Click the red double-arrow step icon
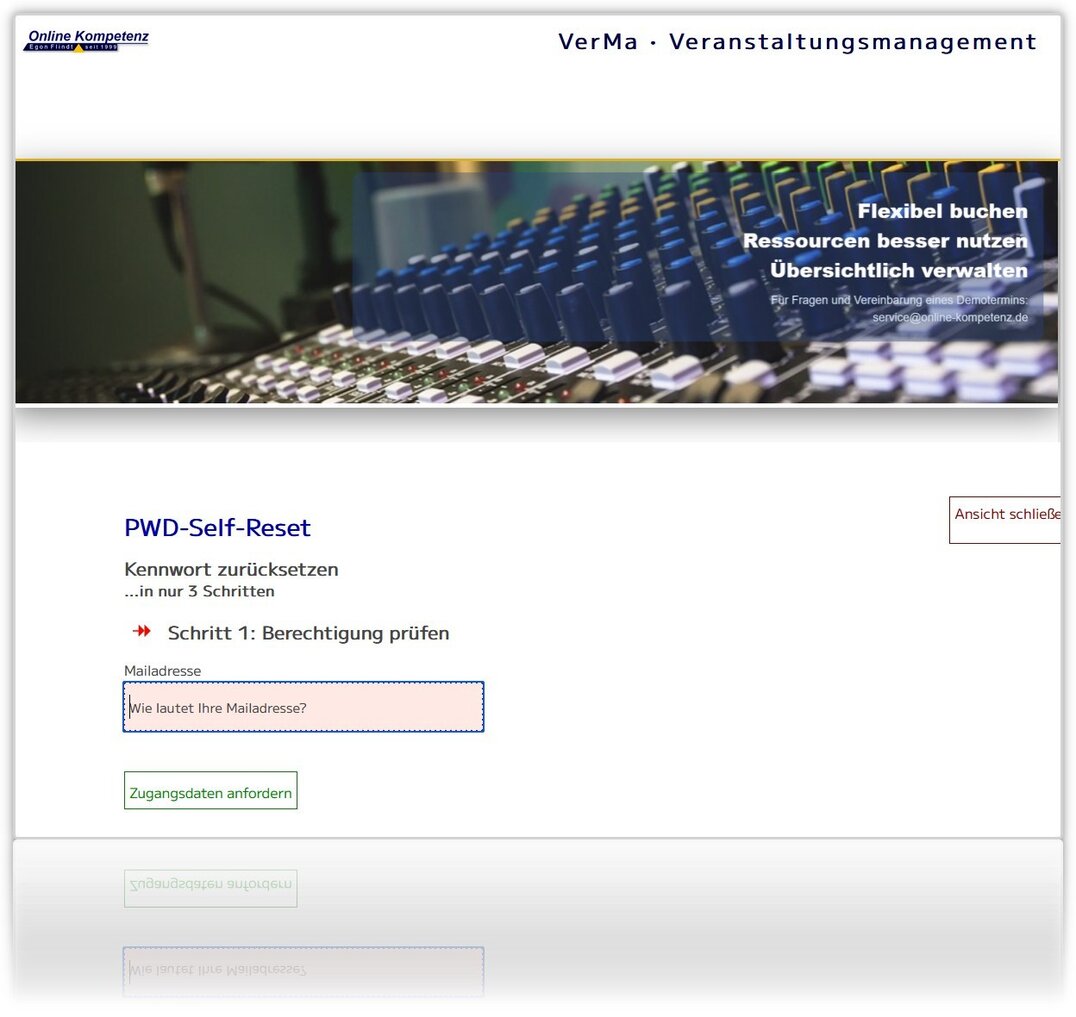 [142, 631]
